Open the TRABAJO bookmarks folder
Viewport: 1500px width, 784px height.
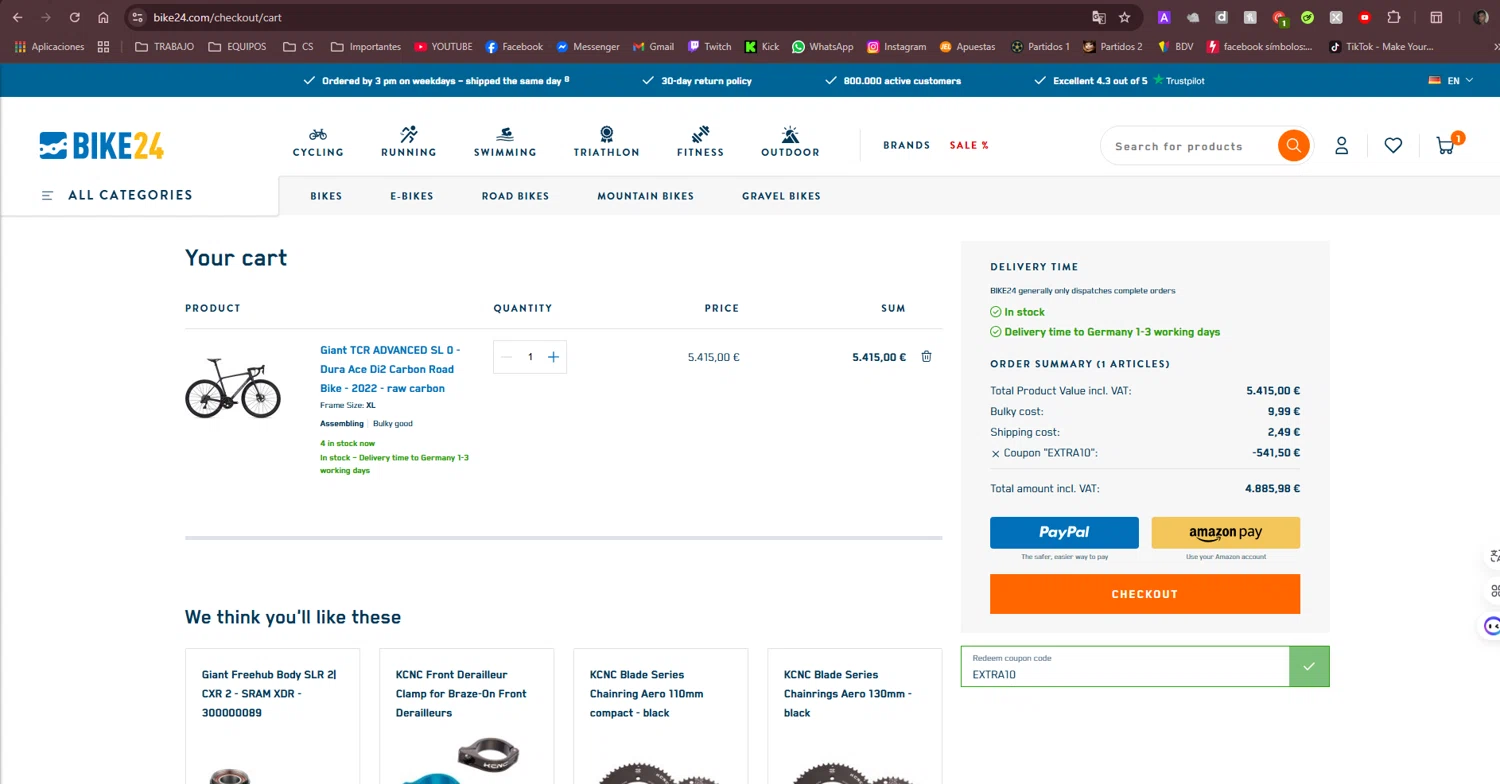164,47
